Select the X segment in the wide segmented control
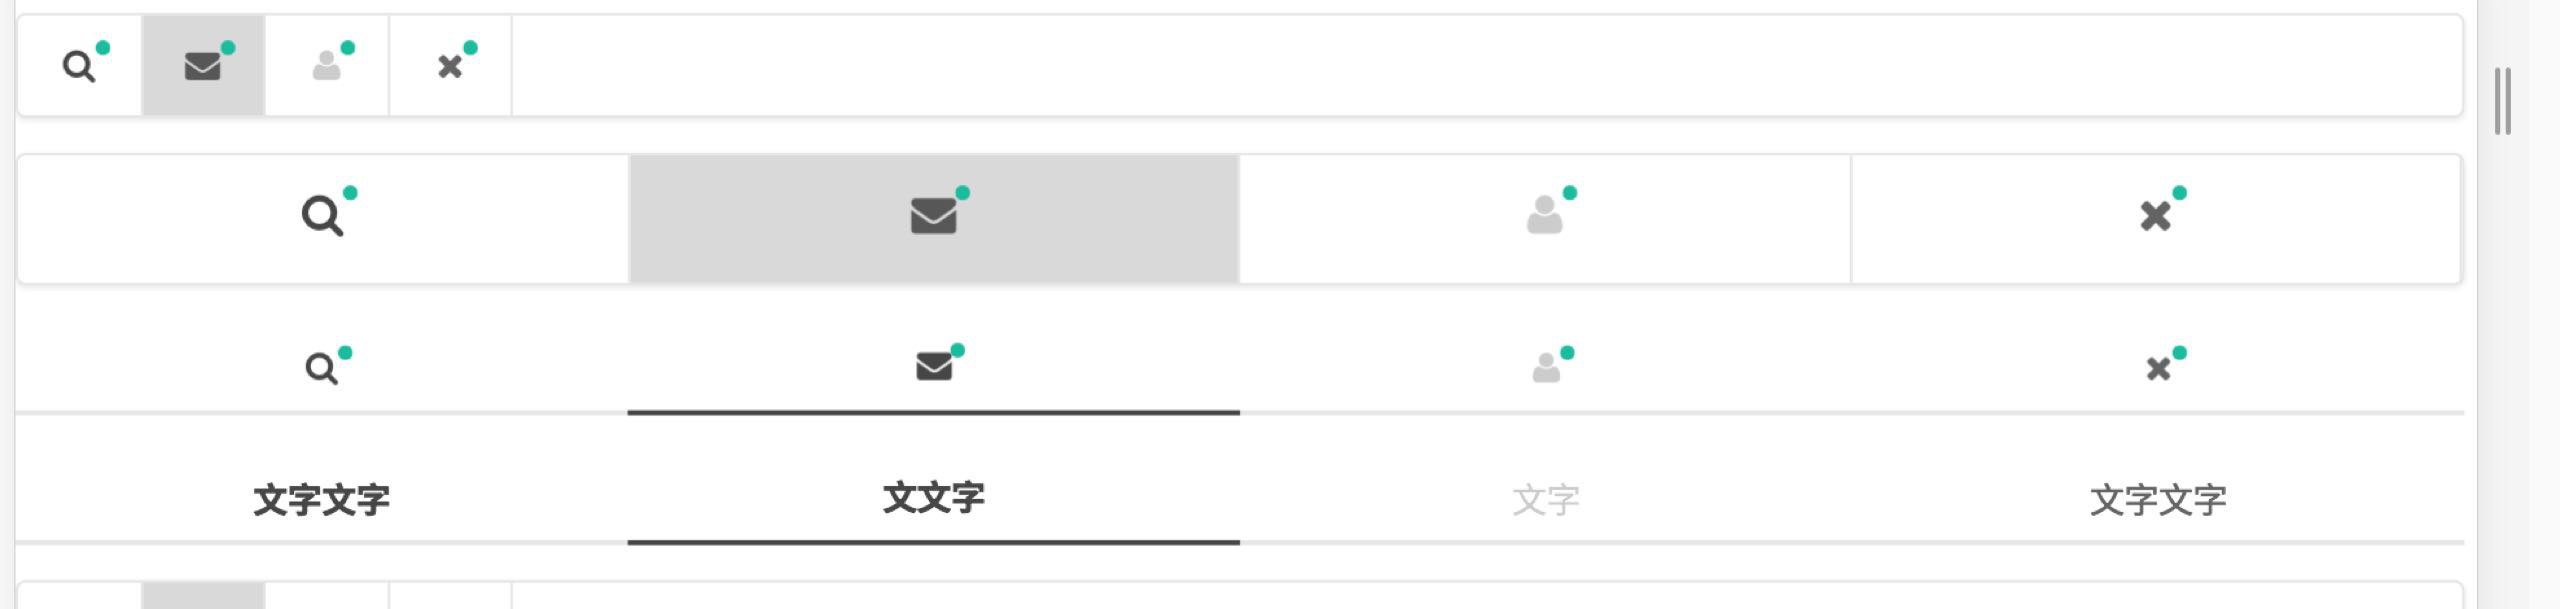The height and width of the screenshot is (609, 2560). (x=2156, y=217)
